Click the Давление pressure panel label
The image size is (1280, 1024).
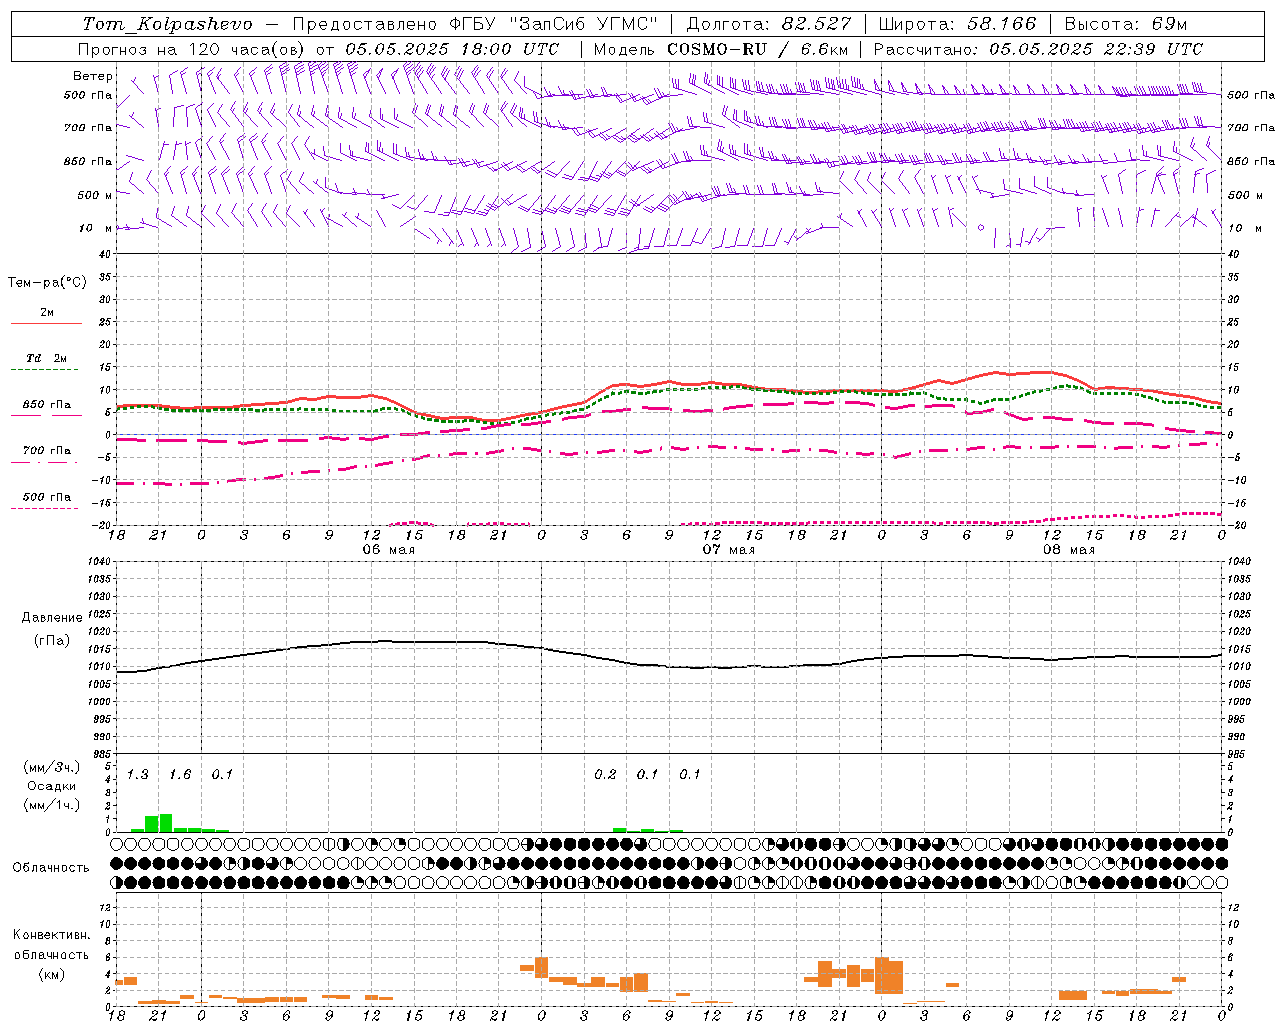(52, 618)
